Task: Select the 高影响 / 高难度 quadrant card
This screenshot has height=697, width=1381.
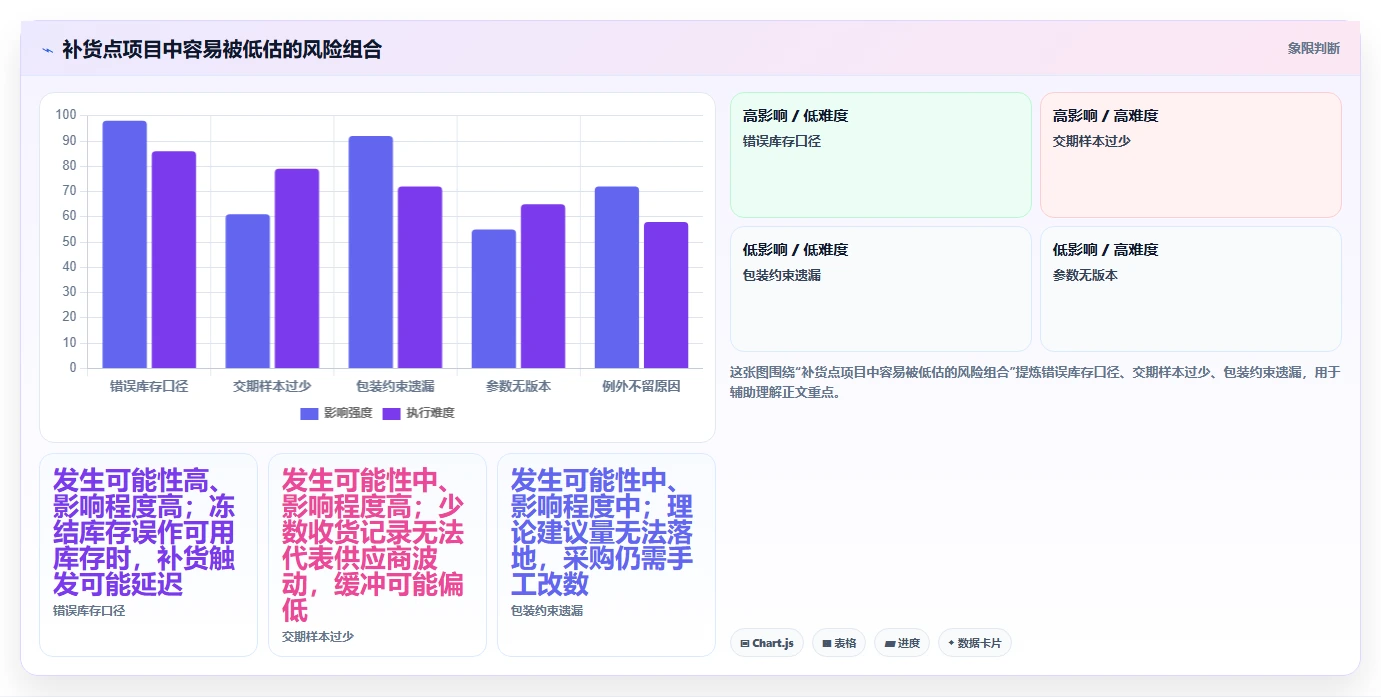Action: point(1191,155)
